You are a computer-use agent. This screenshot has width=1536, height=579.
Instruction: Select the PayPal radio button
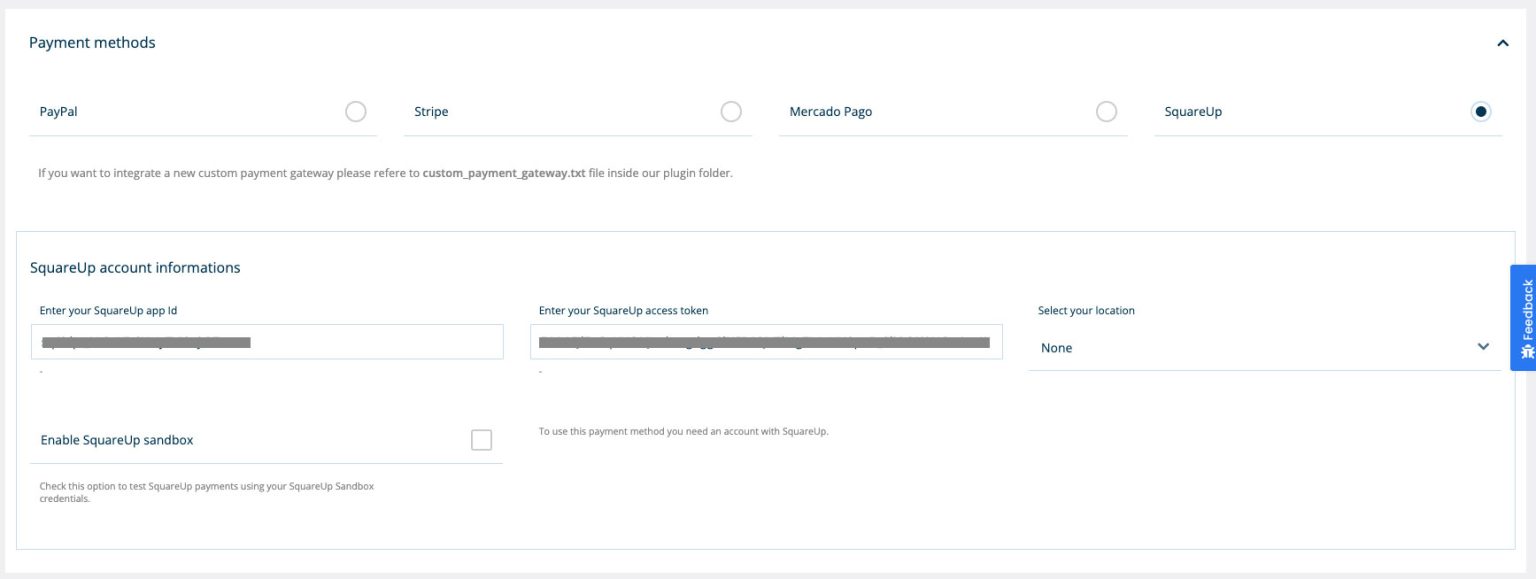(355, 112)
